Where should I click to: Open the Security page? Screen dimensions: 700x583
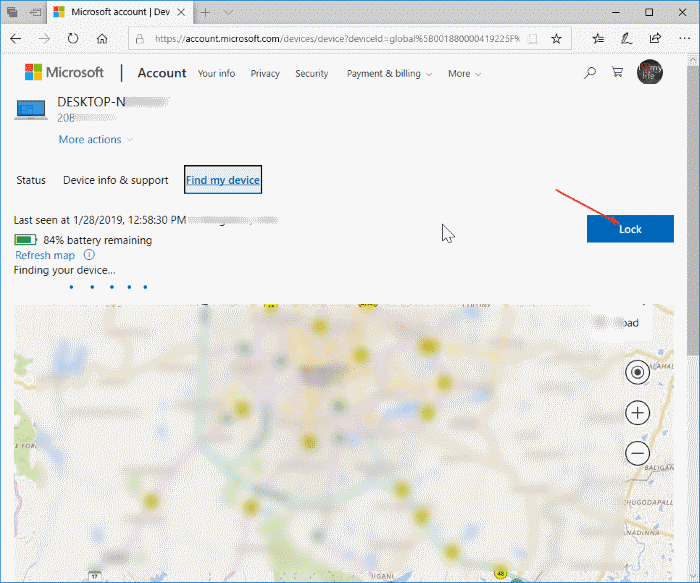click(x=312, y=74)
